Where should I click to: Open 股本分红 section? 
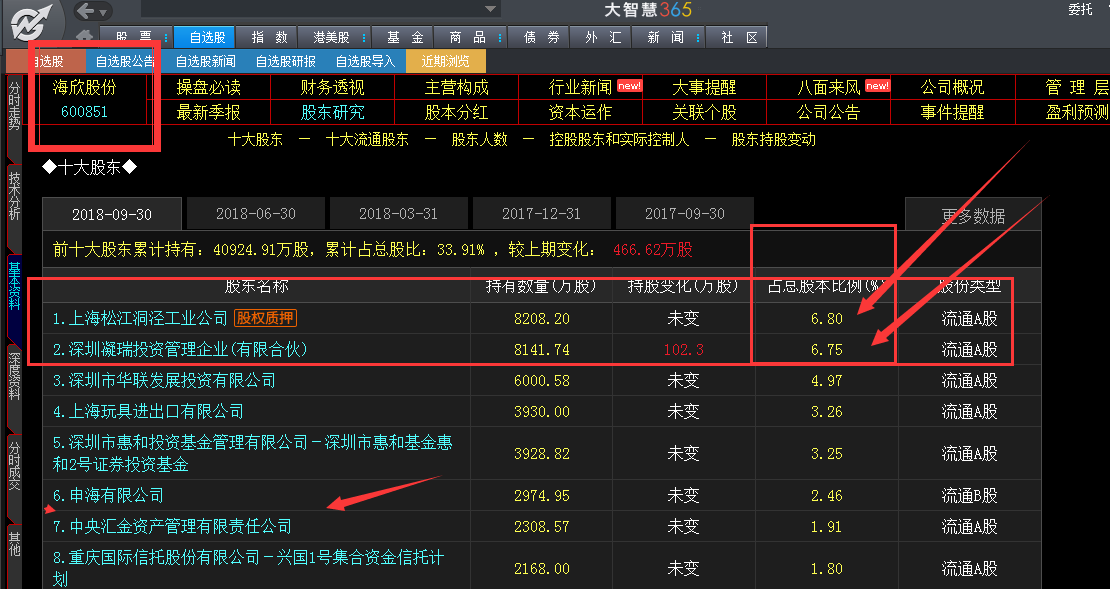point(457,112)
